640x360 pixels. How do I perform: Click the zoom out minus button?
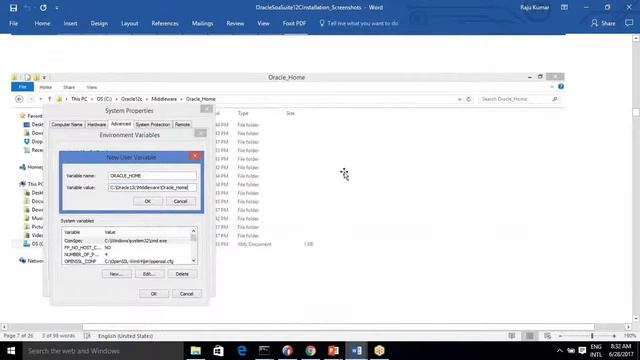(560, 336)
